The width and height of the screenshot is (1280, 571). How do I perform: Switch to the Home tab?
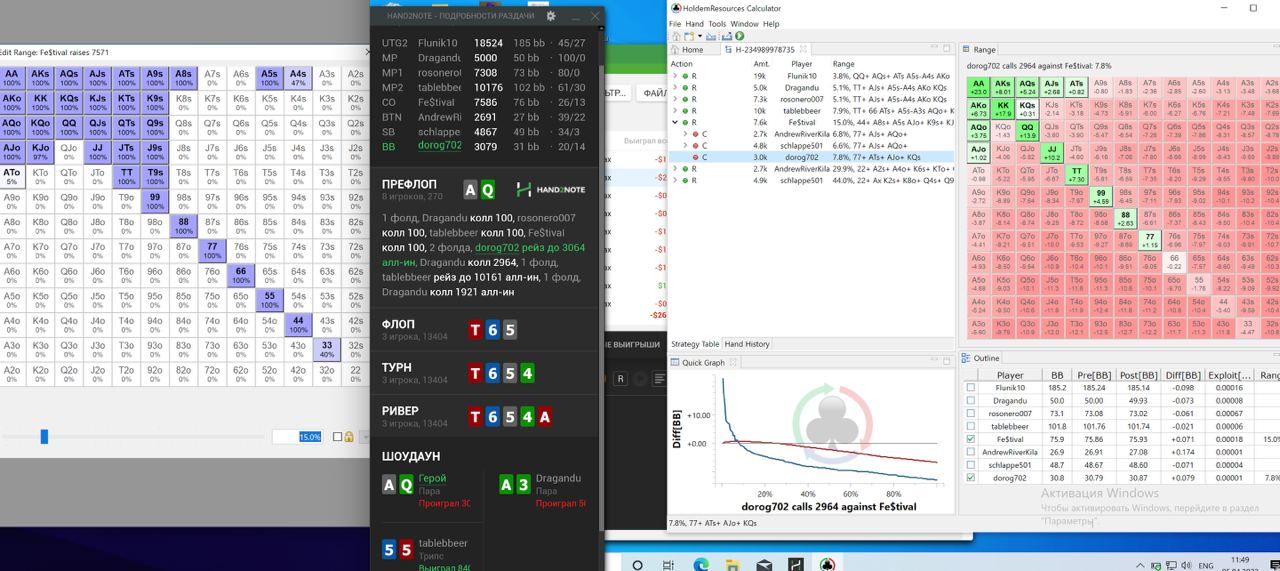692,49
